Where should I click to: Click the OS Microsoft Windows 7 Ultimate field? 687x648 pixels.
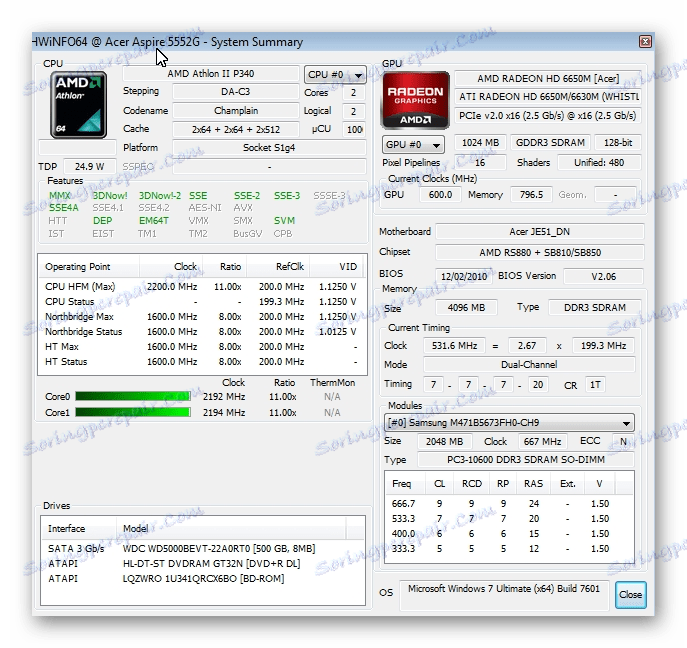pos(504,595)
